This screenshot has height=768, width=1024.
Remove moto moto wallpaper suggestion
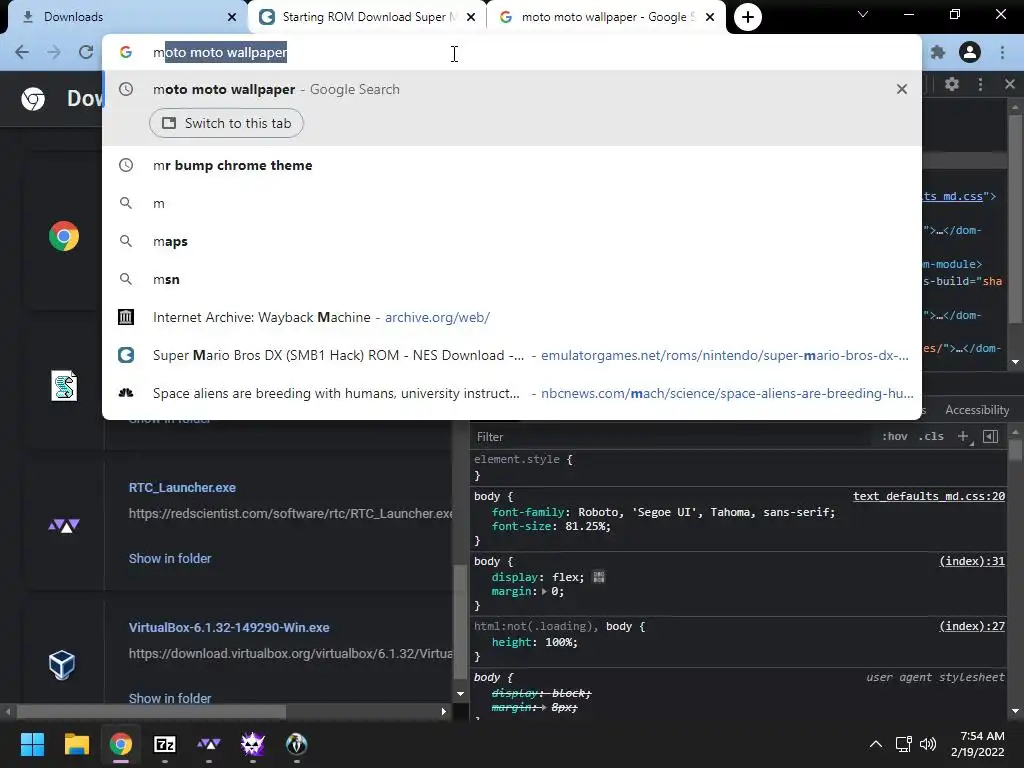[x=902, y=89]
